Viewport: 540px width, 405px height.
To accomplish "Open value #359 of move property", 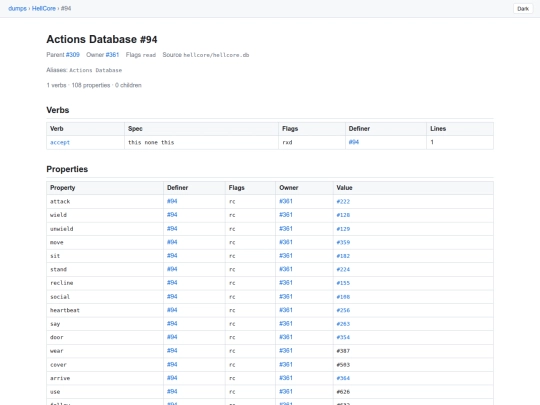I will (343, 242).
